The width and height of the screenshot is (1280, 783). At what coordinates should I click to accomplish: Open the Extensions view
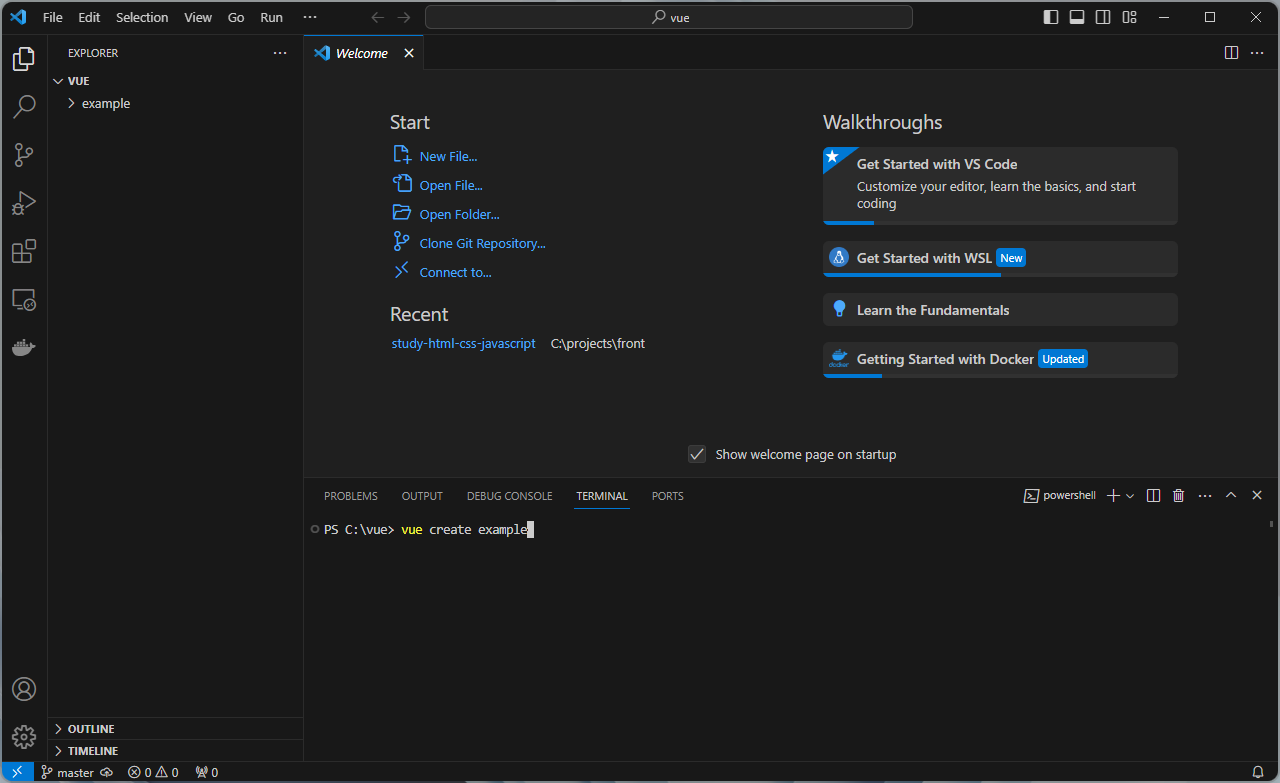click(x=24, y=251)
